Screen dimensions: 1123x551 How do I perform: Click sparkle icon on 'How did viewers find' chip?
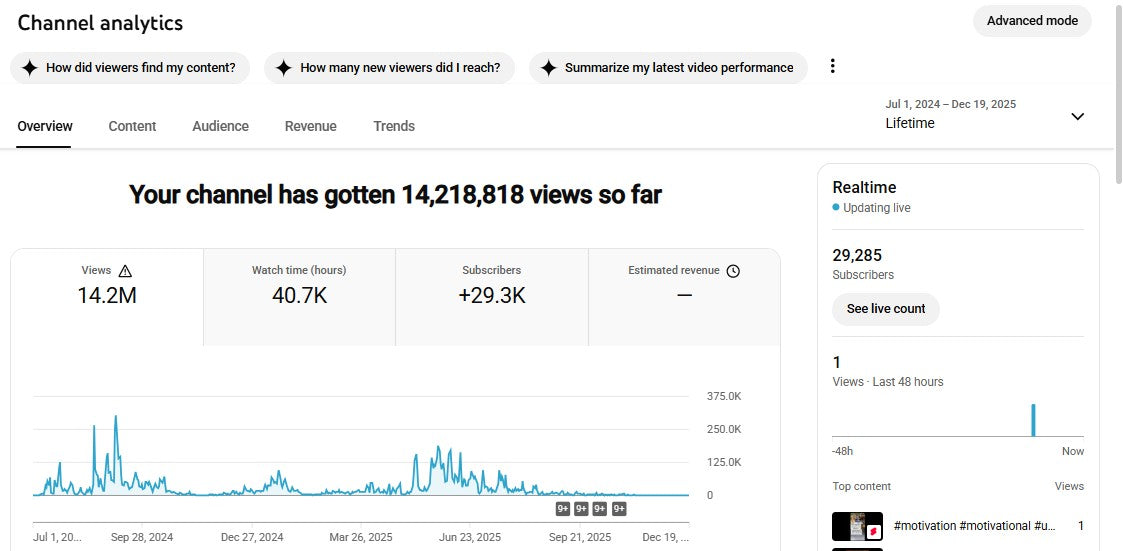(x=30, y=68)
